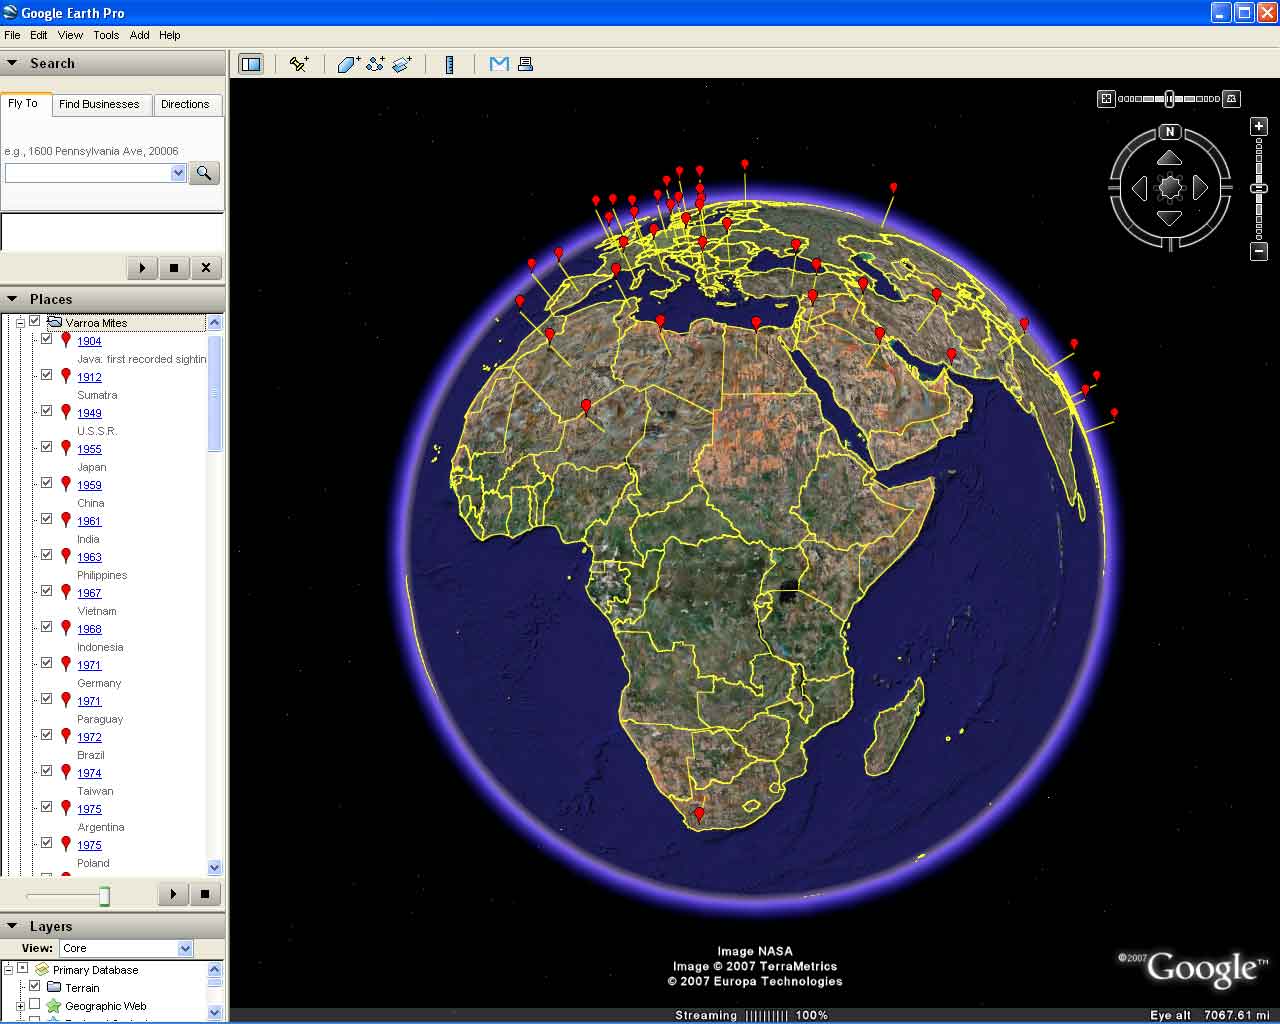Click the search magnifying glass button
This screenshot has width=1280, height=1024.
click(204, 173)
